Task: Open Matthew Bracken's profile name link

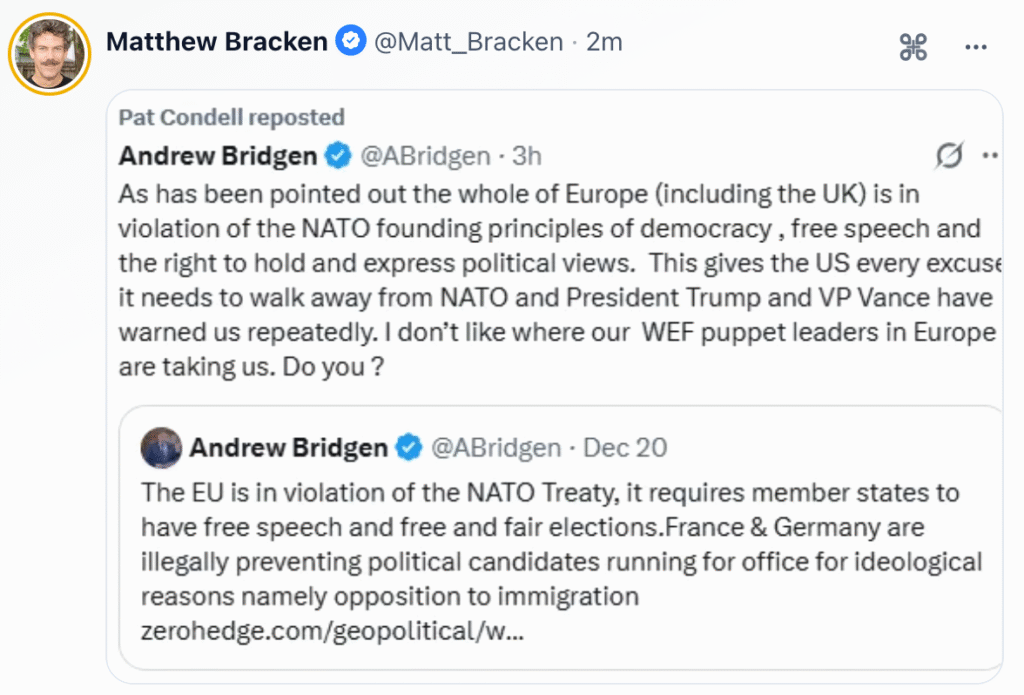Action: pos(216,41)
